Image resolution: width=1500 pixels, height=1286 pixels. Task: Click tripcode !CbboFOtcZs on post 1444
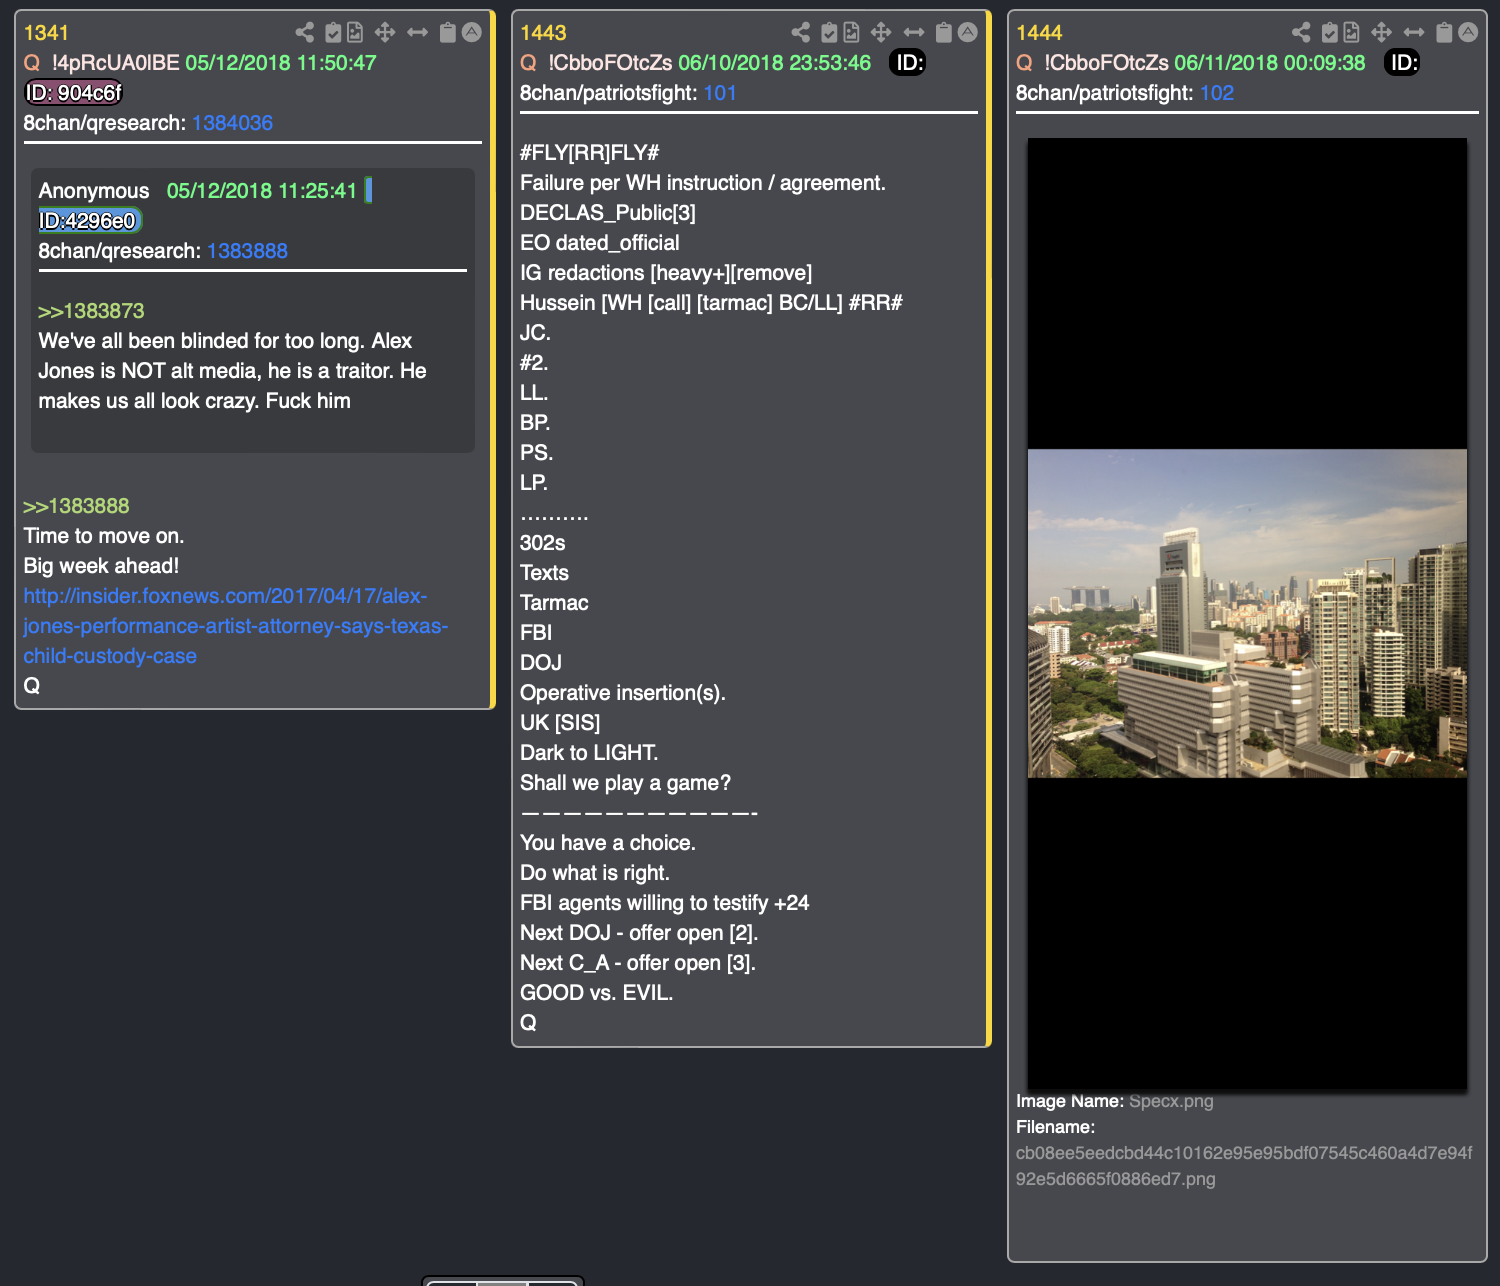(1106, 63)
